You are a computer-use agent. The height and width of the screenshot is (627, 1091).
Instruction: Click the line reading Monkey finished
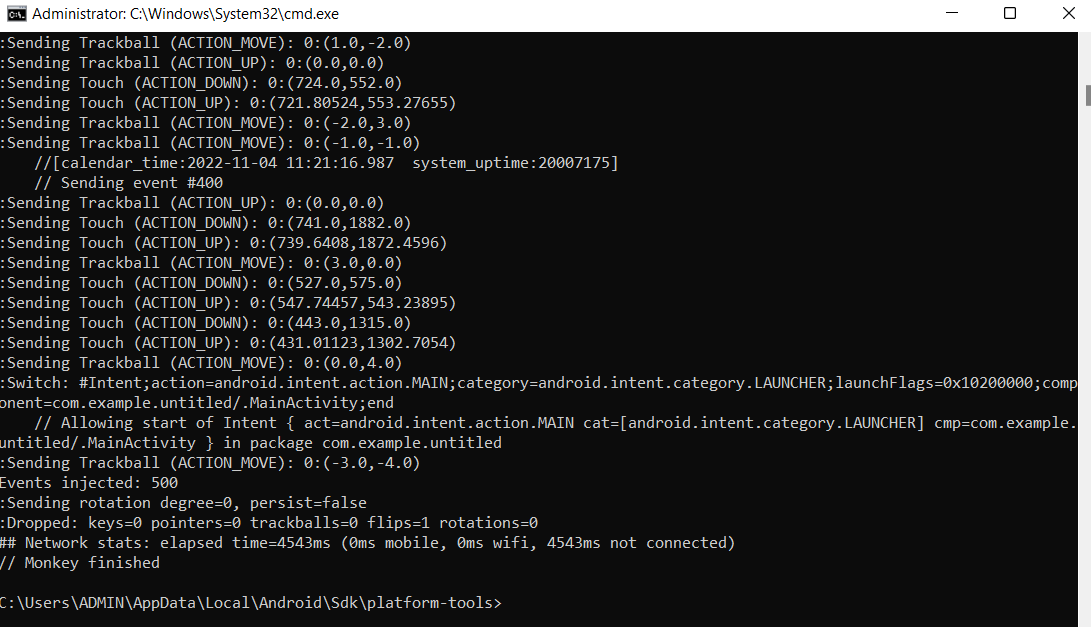point(66,562)
